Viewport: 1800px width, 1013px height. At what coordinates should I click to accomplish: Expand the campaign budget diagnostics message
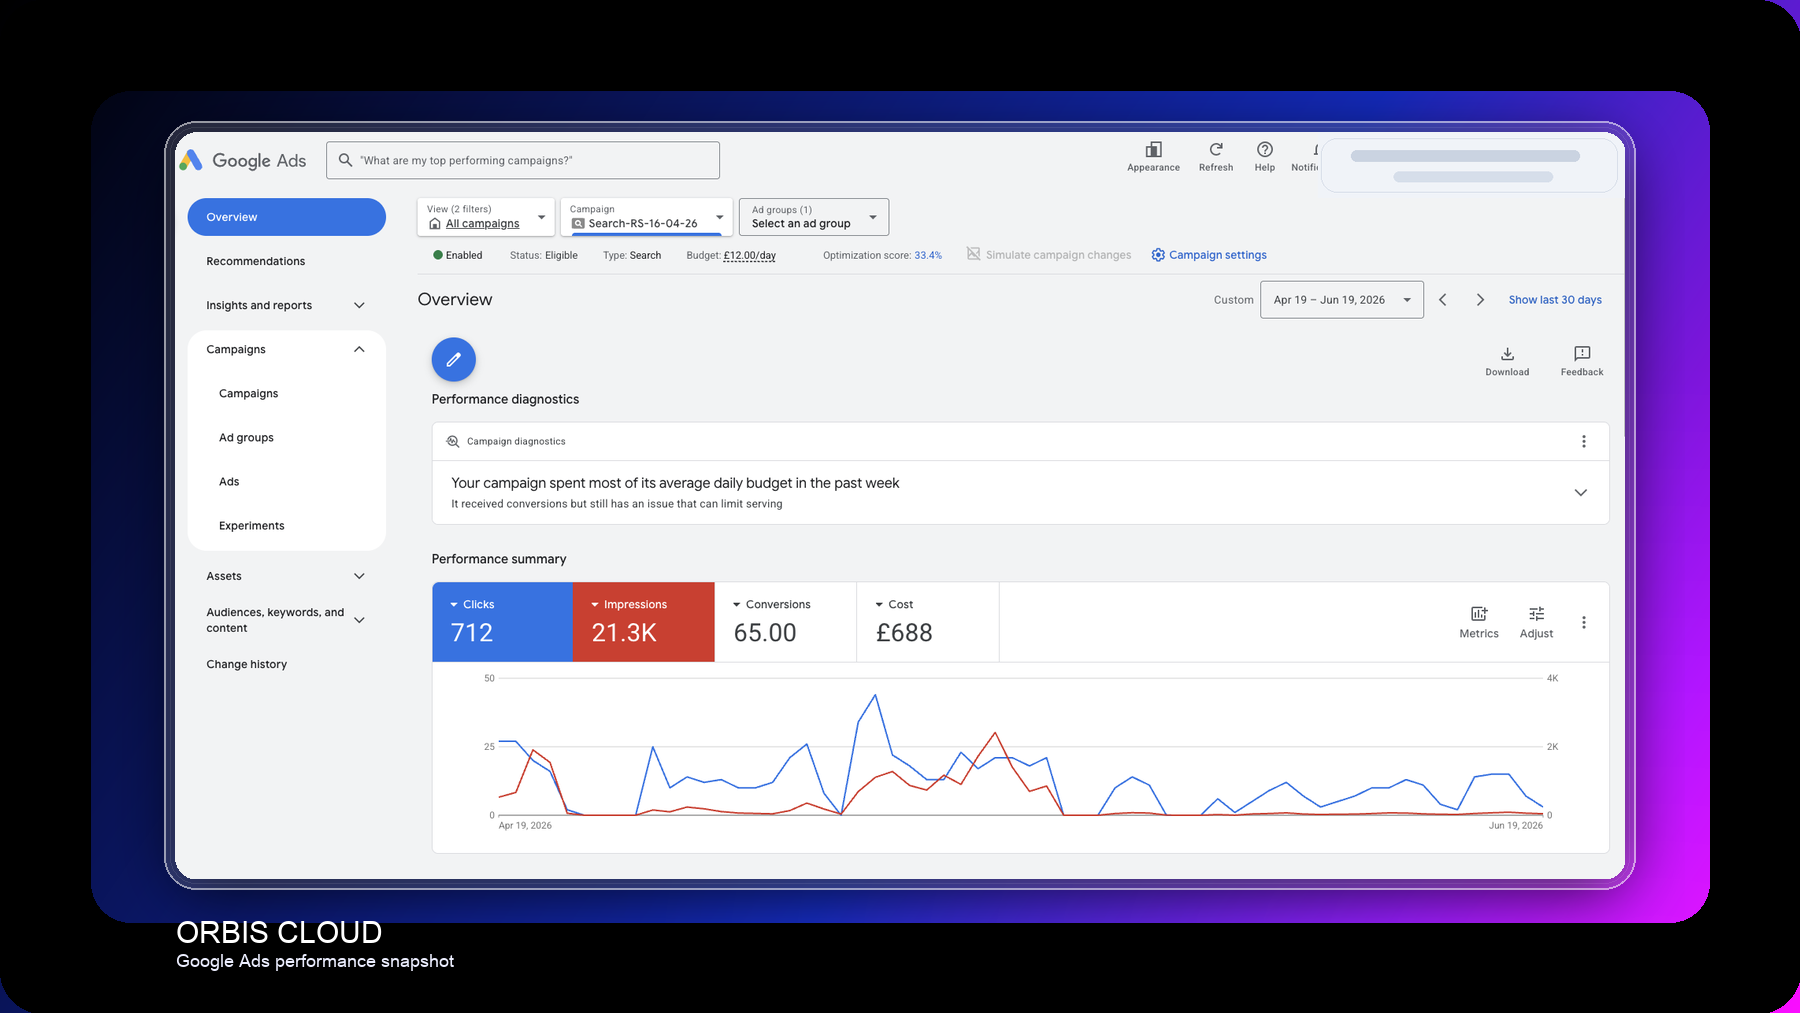click(x=1580, y=493)
